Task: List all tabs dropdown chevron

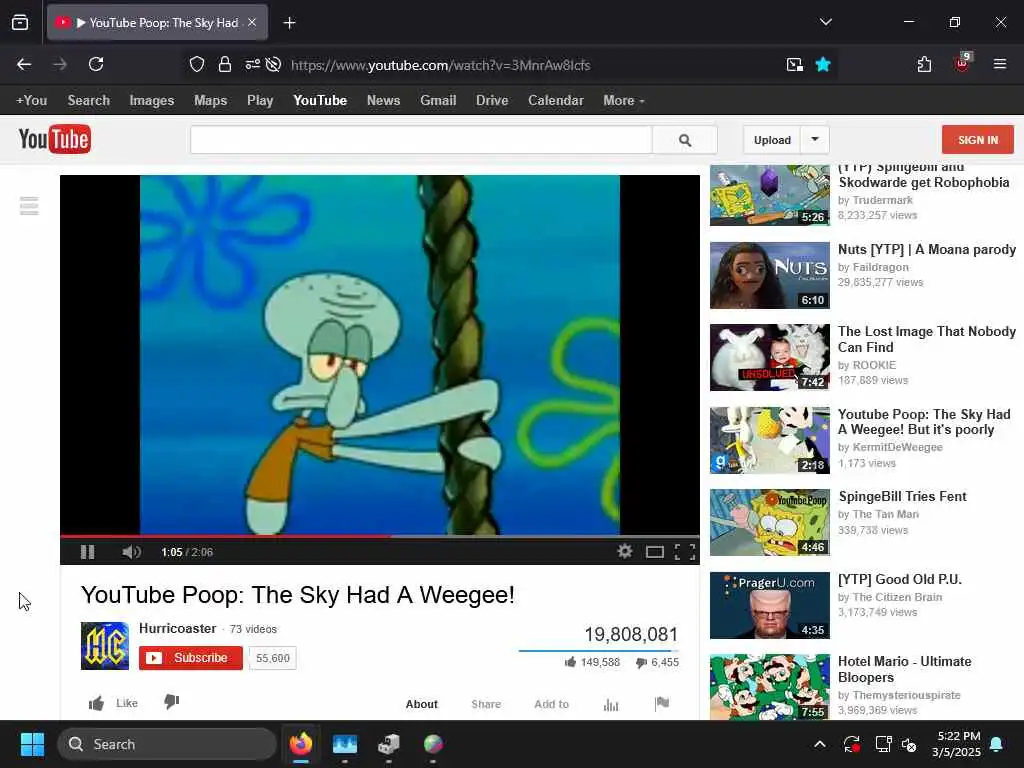Action: pyautogui.click(x=825, y=22)
